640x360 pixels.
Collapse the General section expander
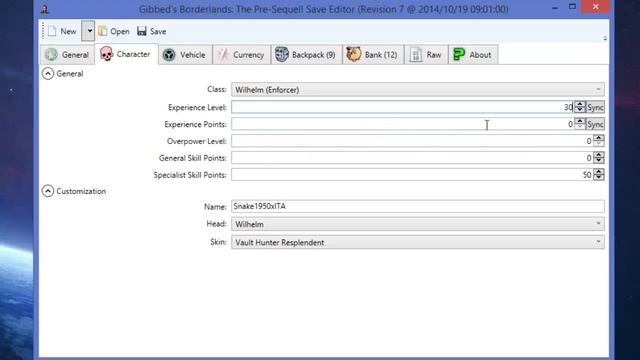(48, 73)
